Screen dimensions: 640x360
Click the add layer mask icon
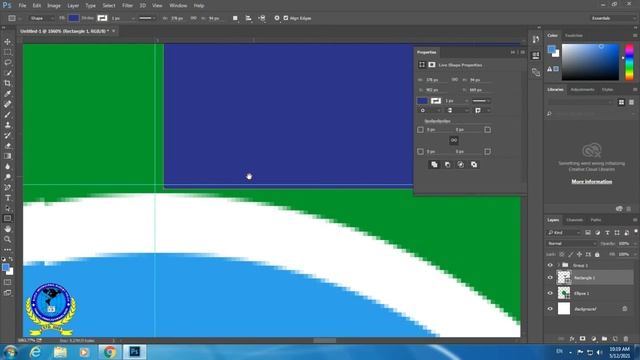pos(582,339)
